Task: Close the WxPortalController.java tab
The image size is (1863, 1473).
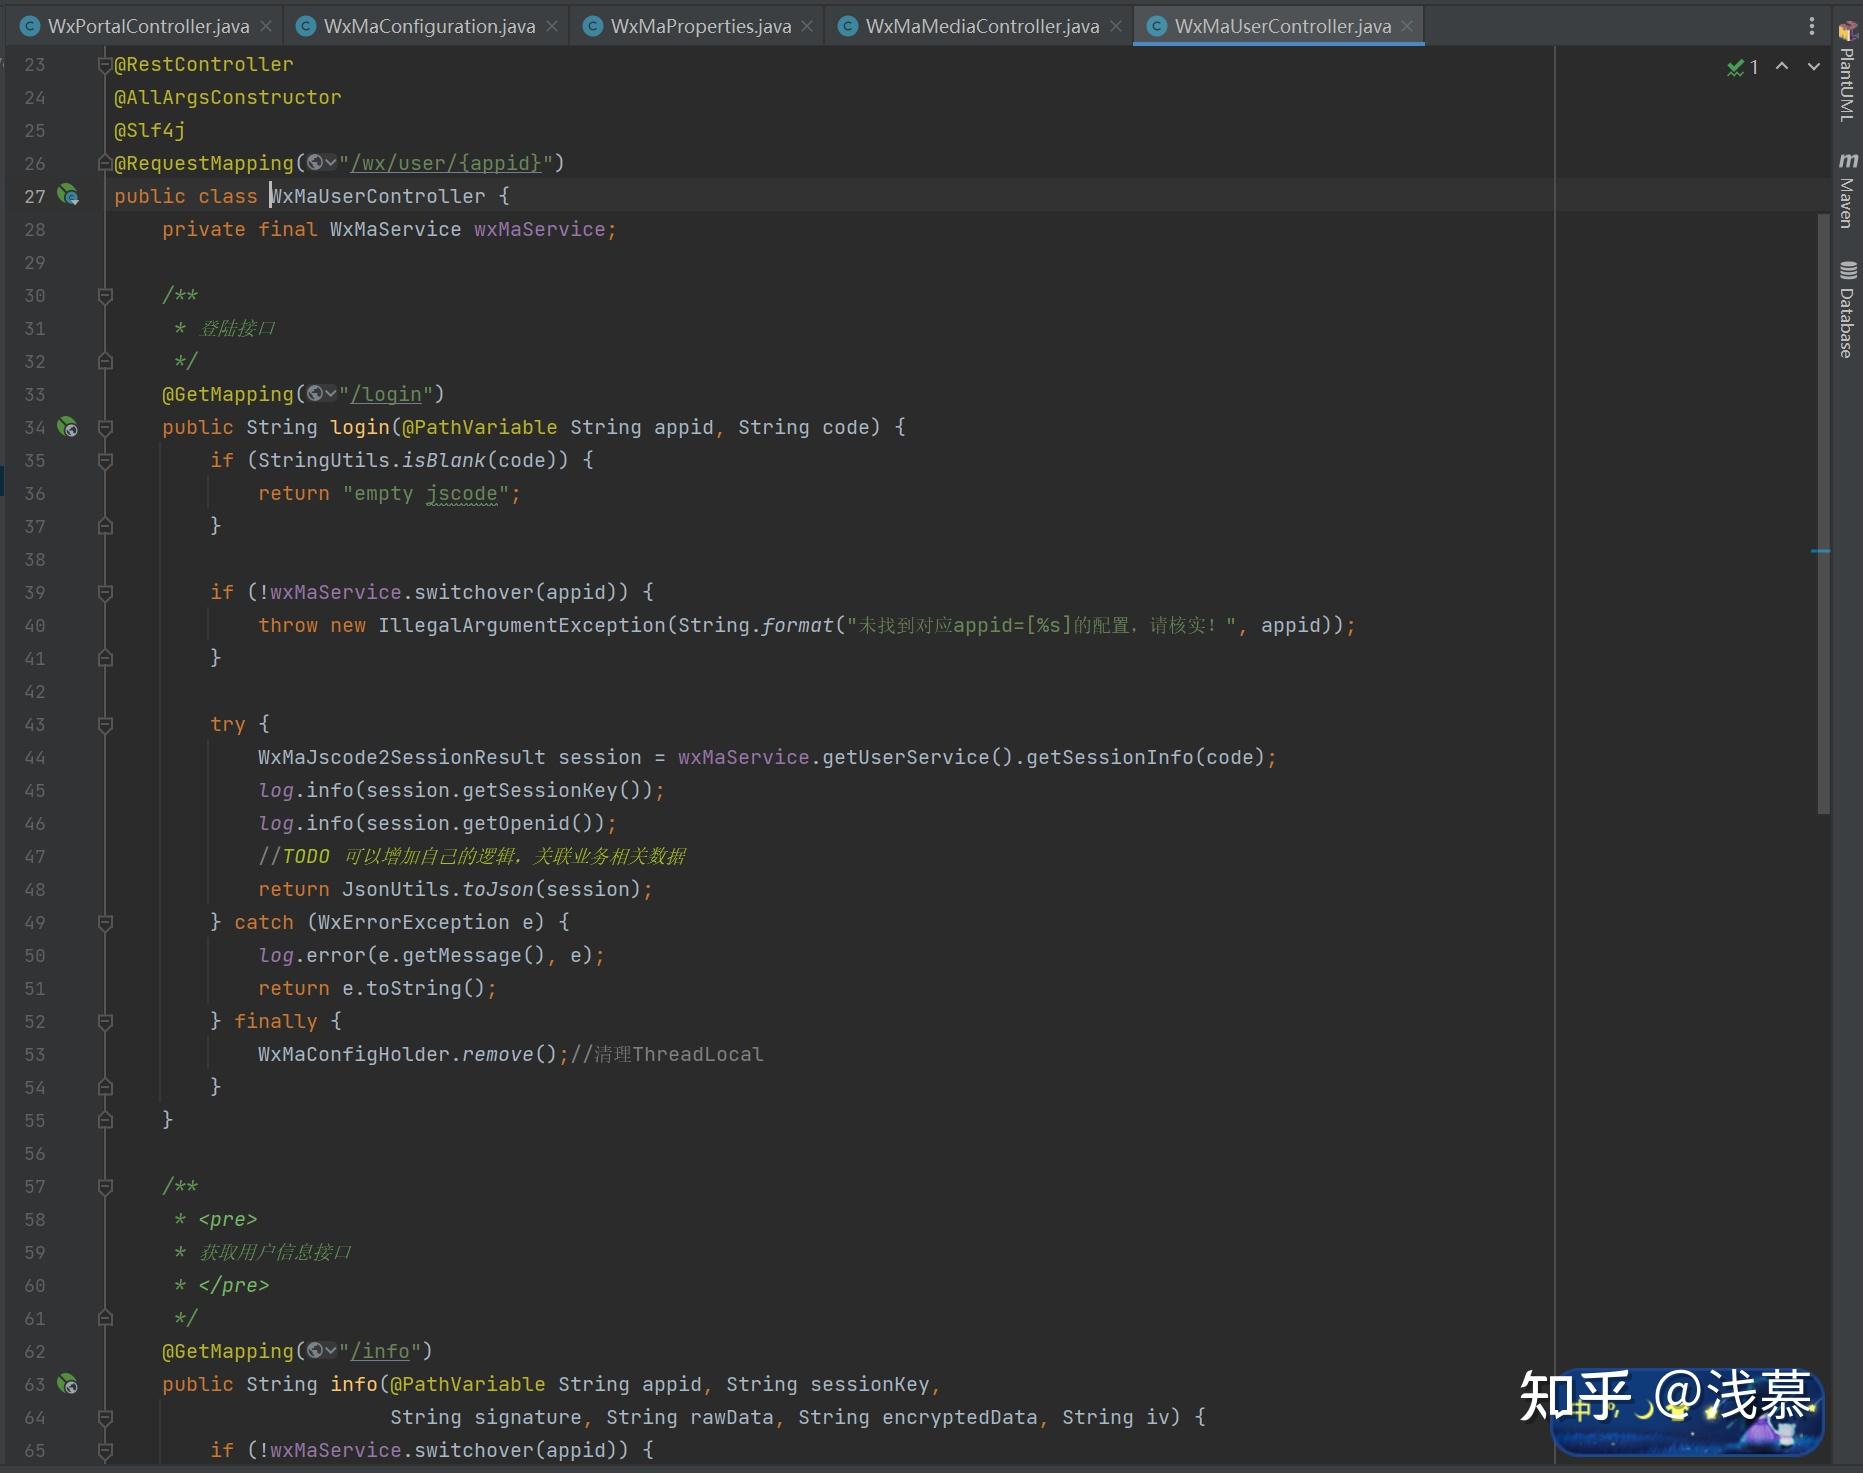Action: pyautogui.click(x=266, y=26)
